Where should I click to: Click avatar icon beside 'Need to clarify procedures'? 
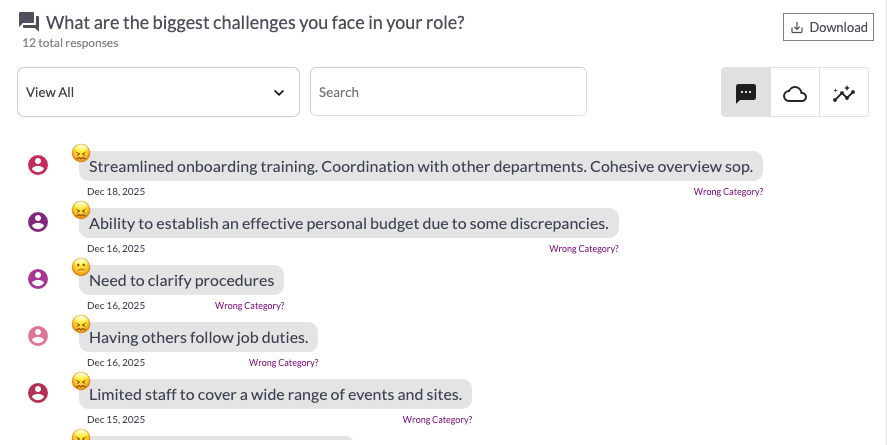click(x=38, y=280)
